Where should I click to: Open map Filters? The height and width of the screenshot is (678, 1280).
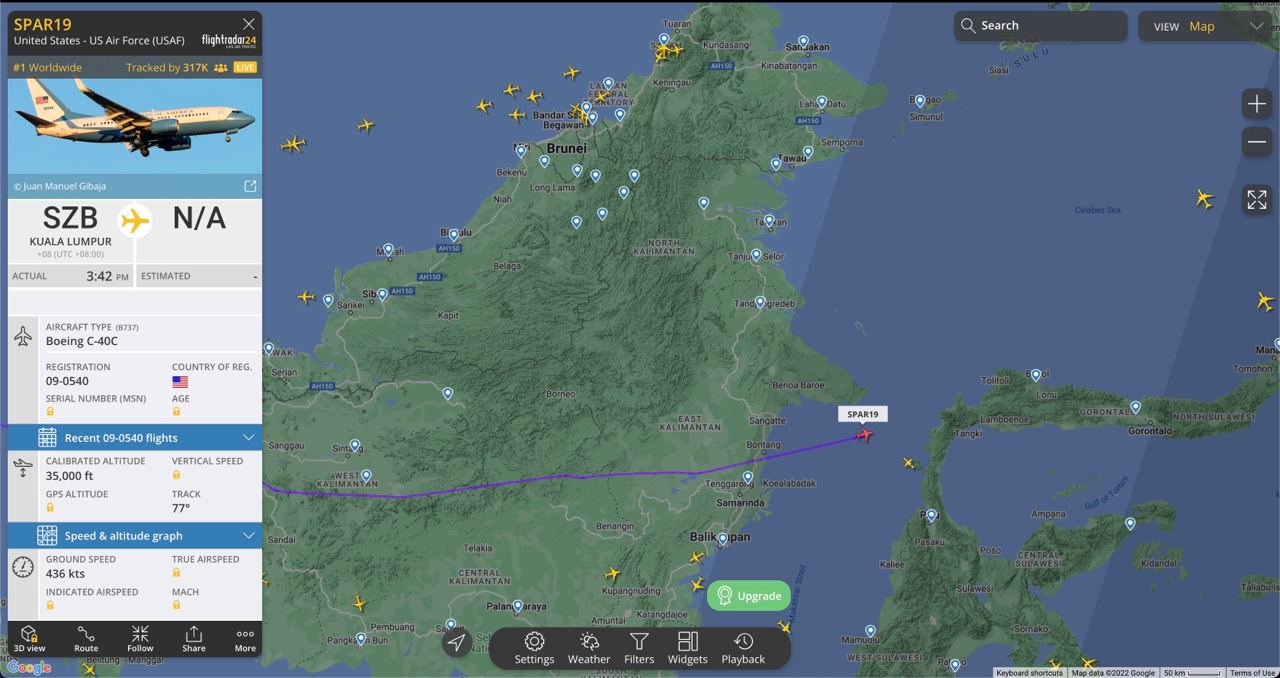(639, 648)
